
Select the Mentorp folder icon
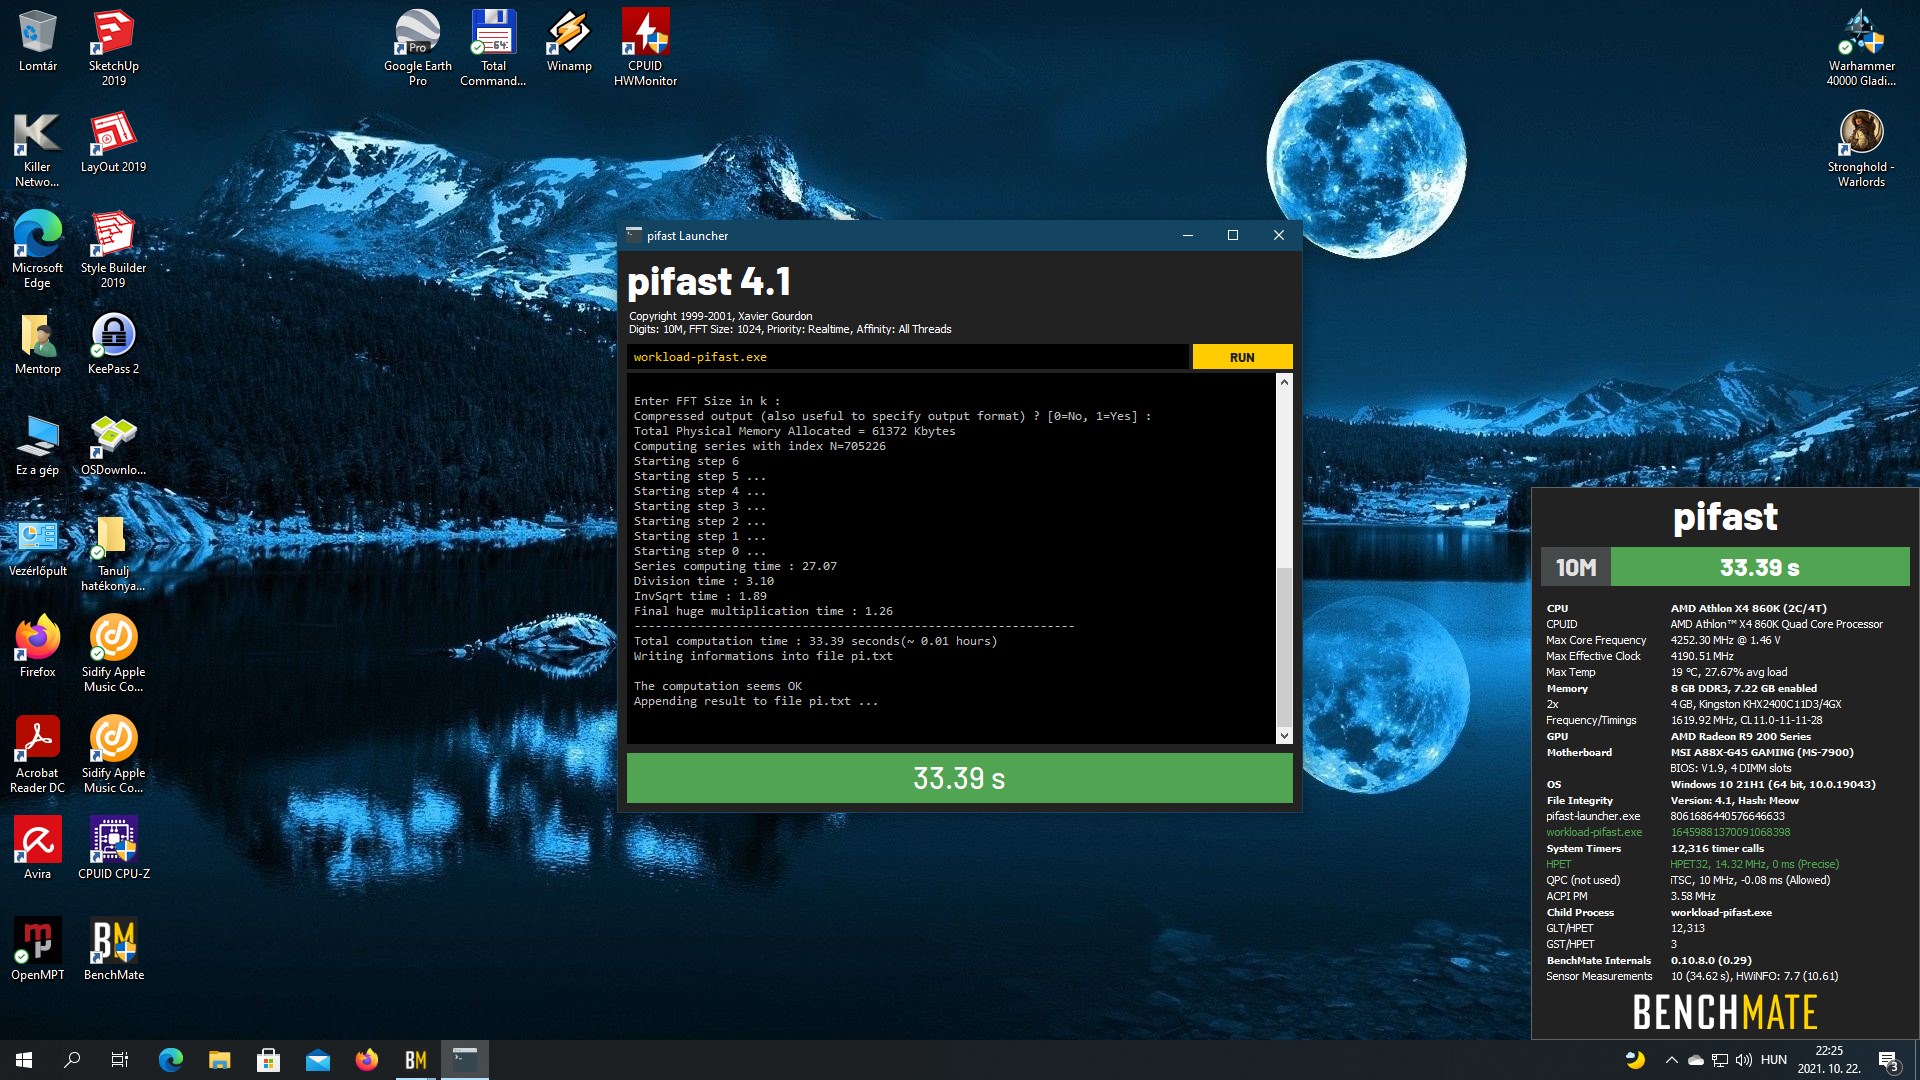(x=38, y=344)
